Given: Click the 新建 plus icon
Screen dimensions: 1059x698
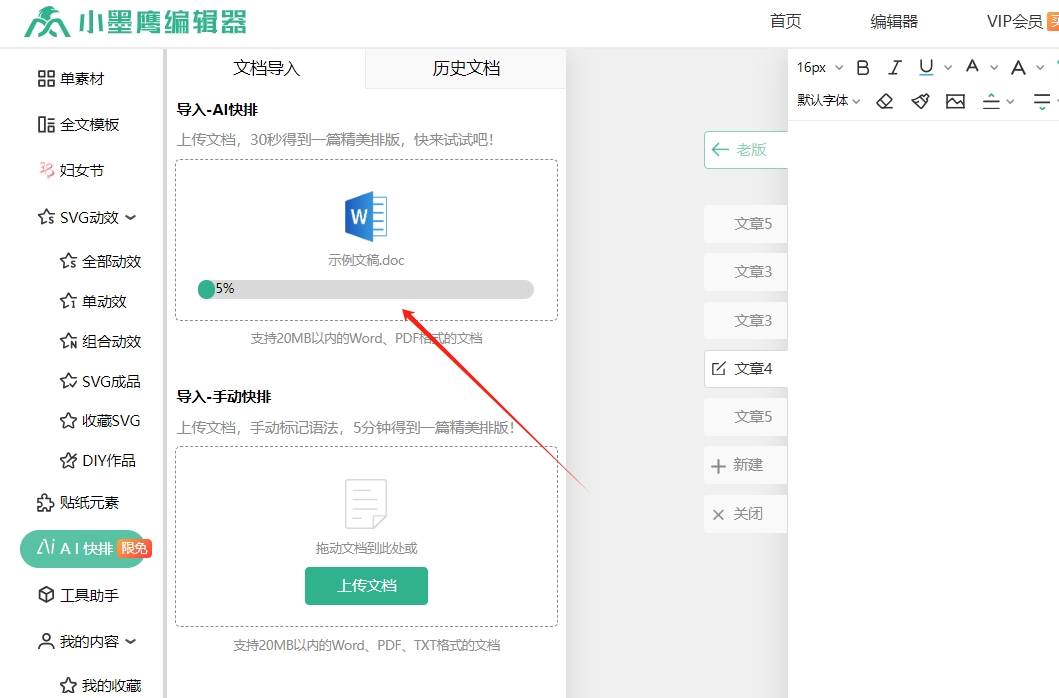Looking at the screenshot, I should point(718,466).
